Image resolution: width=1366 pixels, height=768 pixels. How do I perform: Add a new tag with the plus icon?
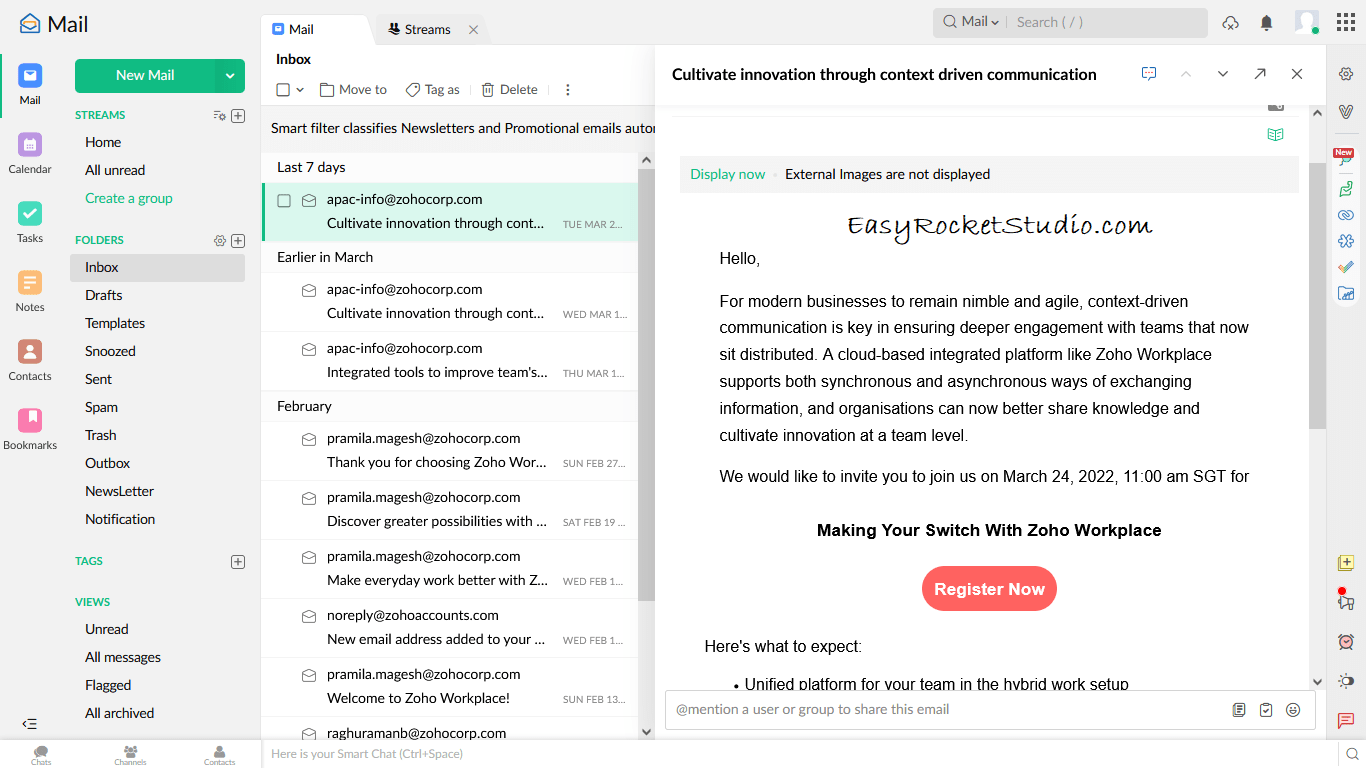tap(238, 562)
